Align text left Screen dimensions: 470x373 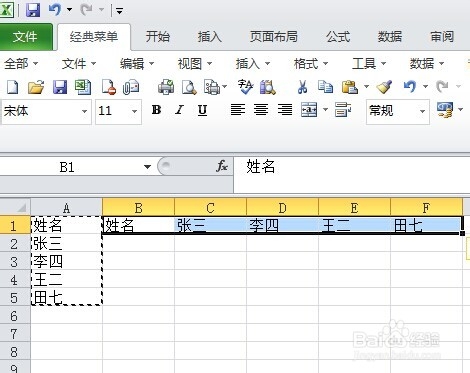(x=238, y=110)
